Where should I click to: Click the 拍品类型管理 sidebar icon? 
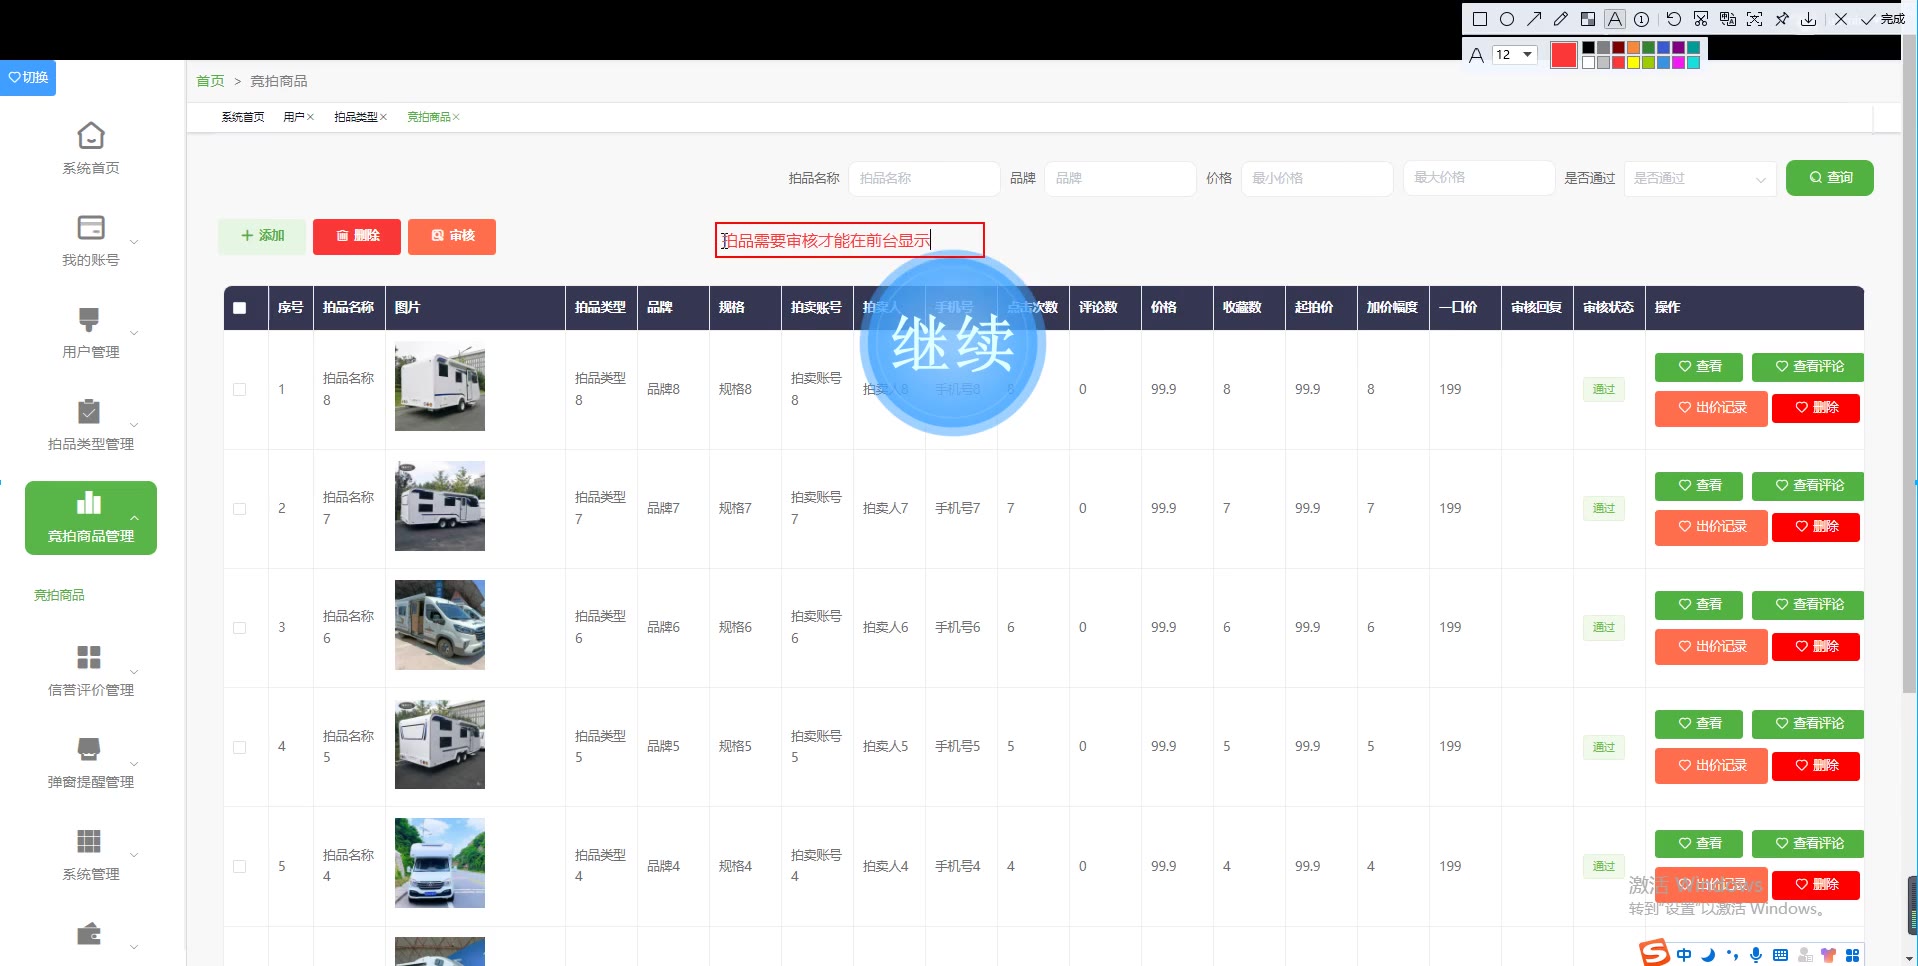pos(89,411)
